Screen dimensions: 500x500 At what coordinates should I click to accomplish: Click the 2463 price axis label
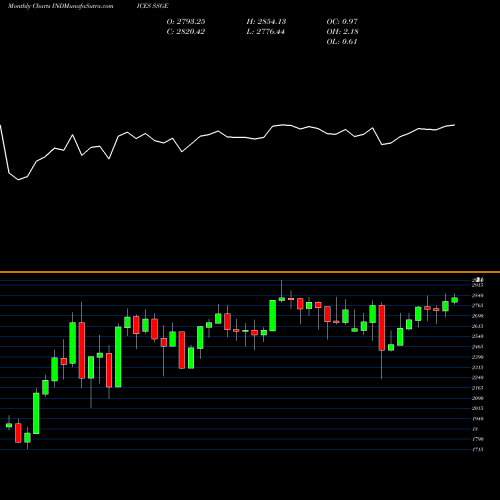click(477, 347)
